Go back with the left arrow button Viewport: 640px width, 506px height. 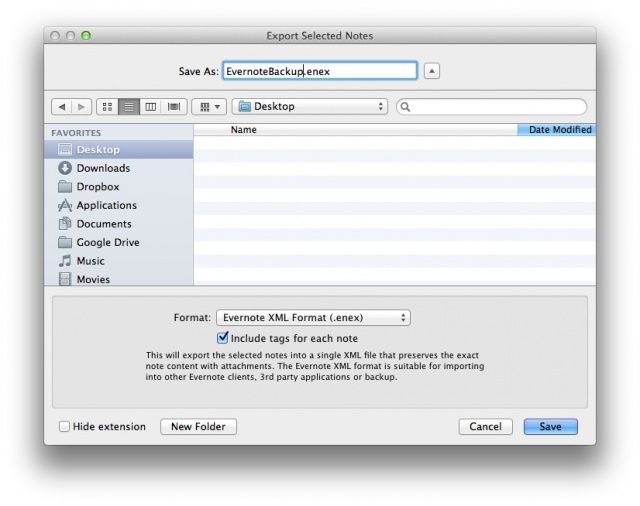[62, 107]
